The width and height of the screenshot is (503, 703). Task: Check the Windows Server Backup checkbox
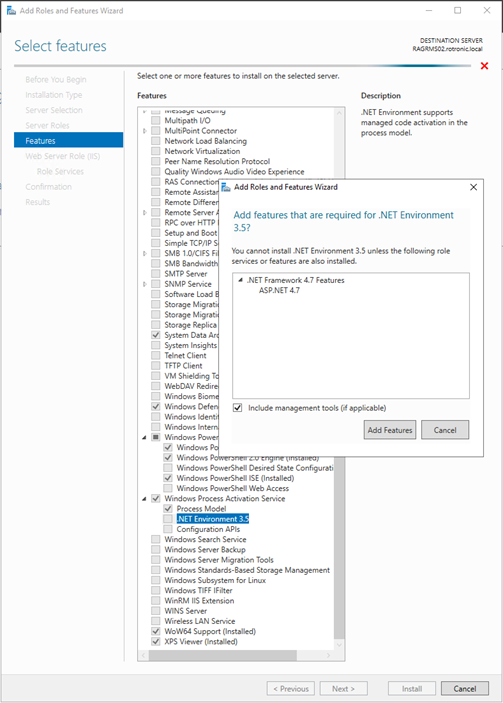[156, 549]
